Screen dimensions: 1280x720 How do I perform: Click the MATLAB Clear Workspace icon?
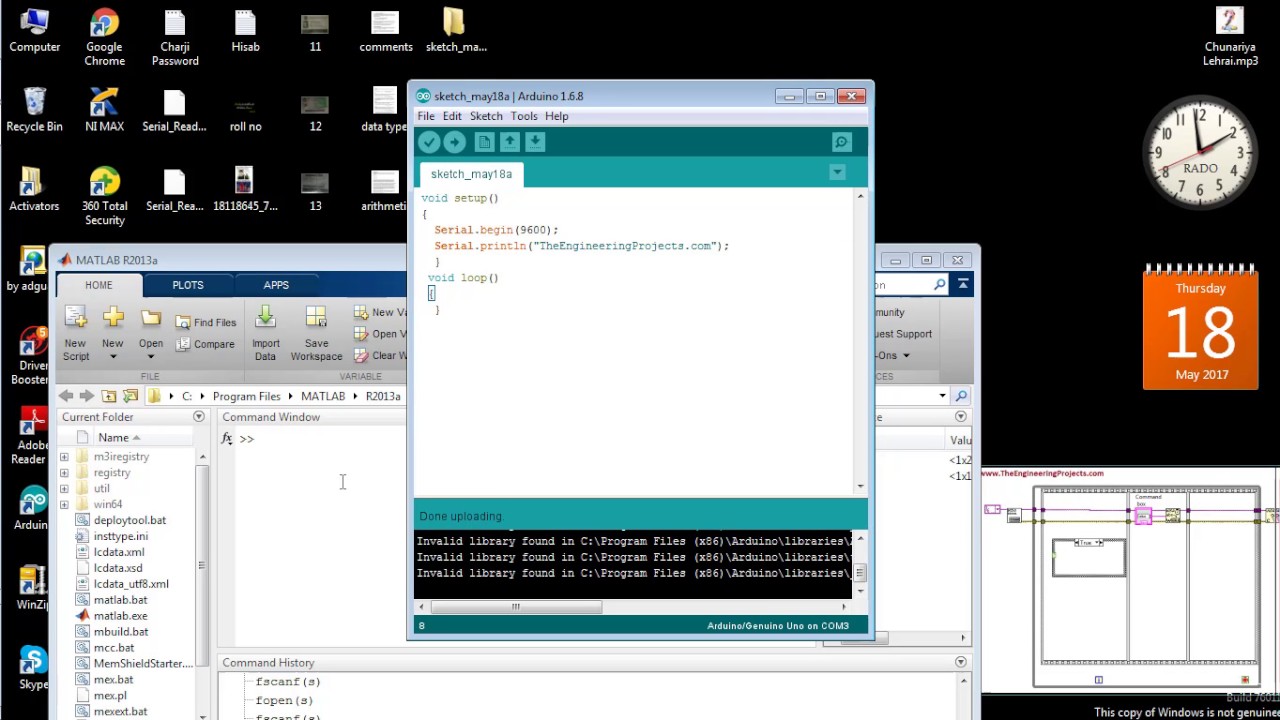click(x=361, y=355)
